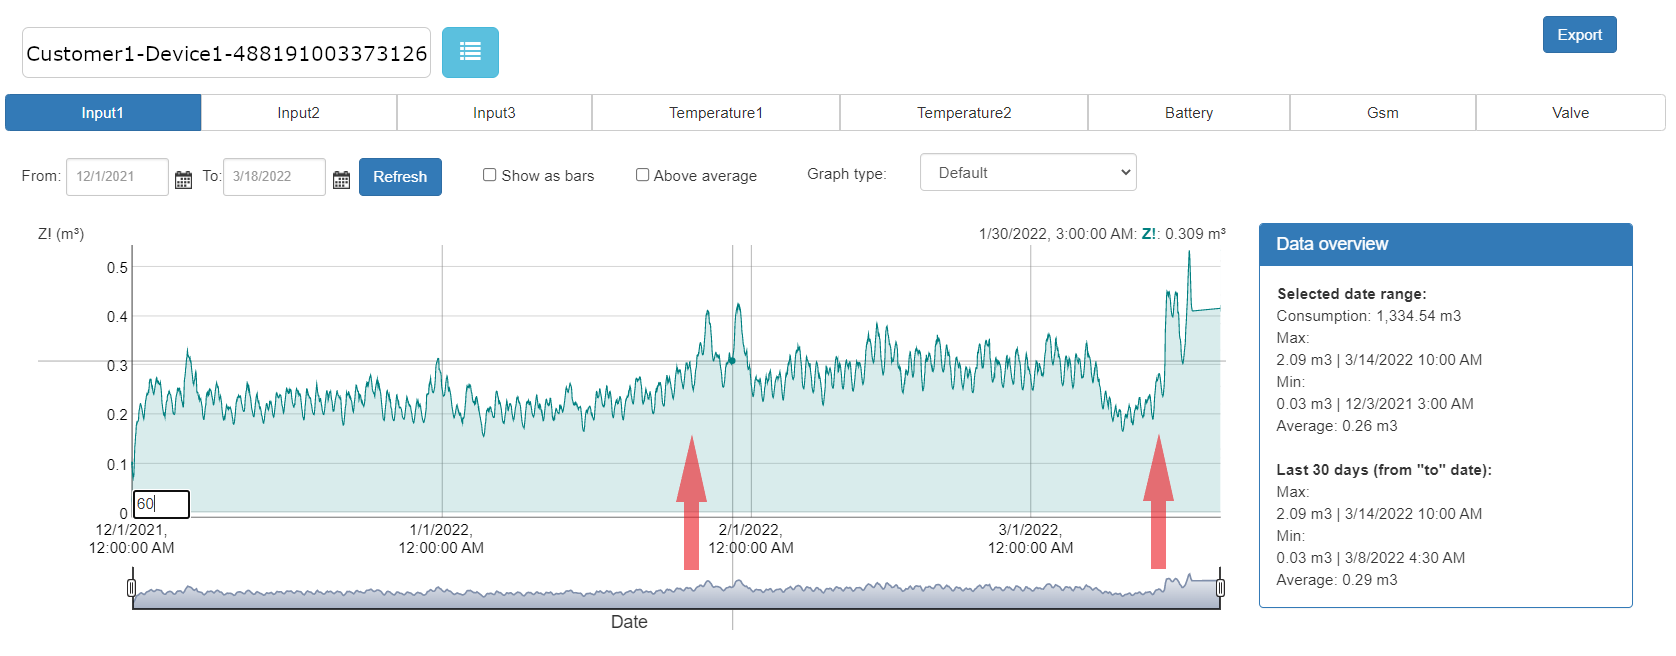This screenshot has width=1676, height=656.
Task: Open the From date calendar picker
Action: pos(183,179)
